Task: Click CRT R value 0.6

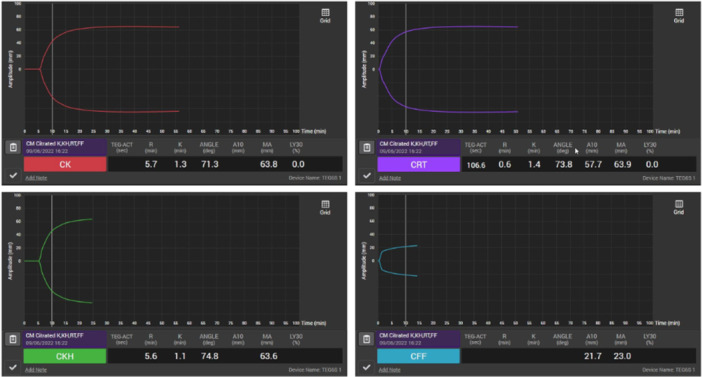Action: click(x=505, y=164)
